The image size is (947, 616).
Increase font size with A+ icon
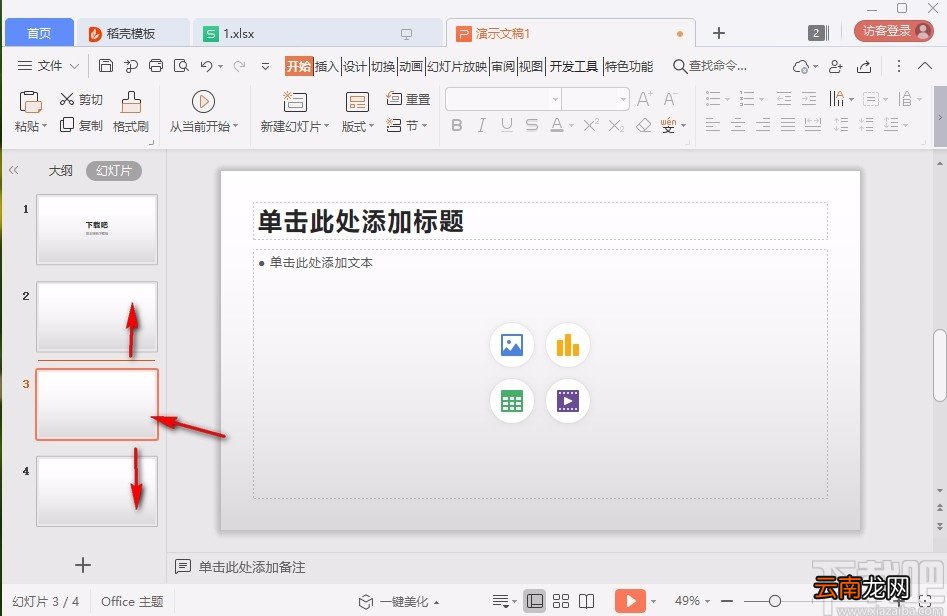pos(644,98)
